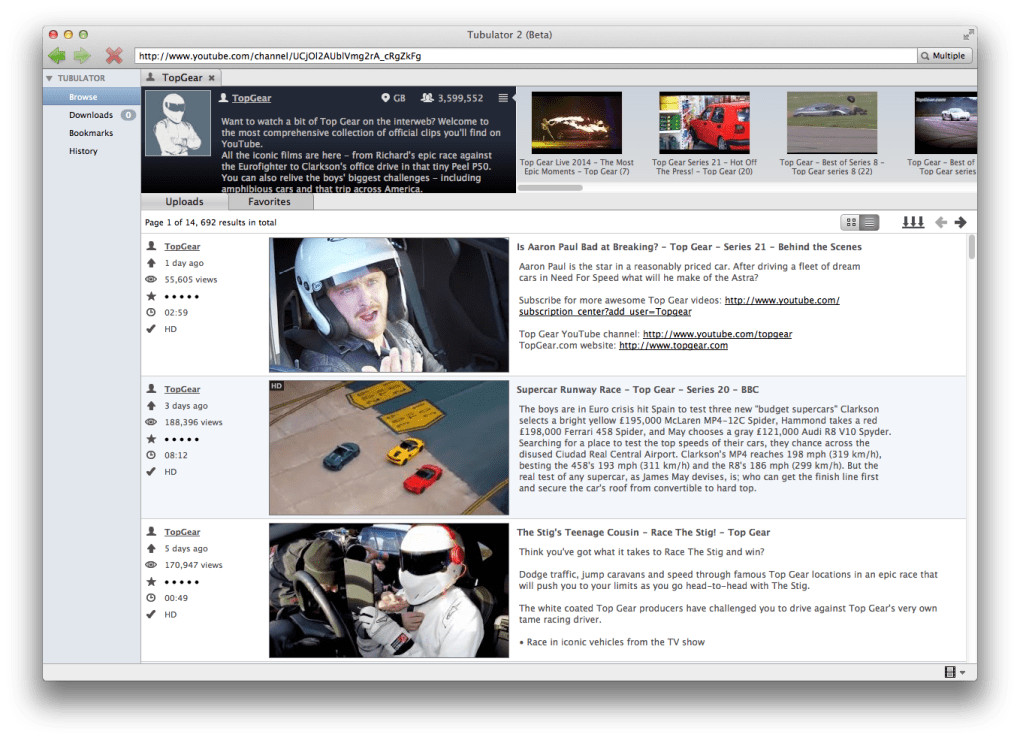Click upload arrow icon beside 5 days ago

[151, 549]
